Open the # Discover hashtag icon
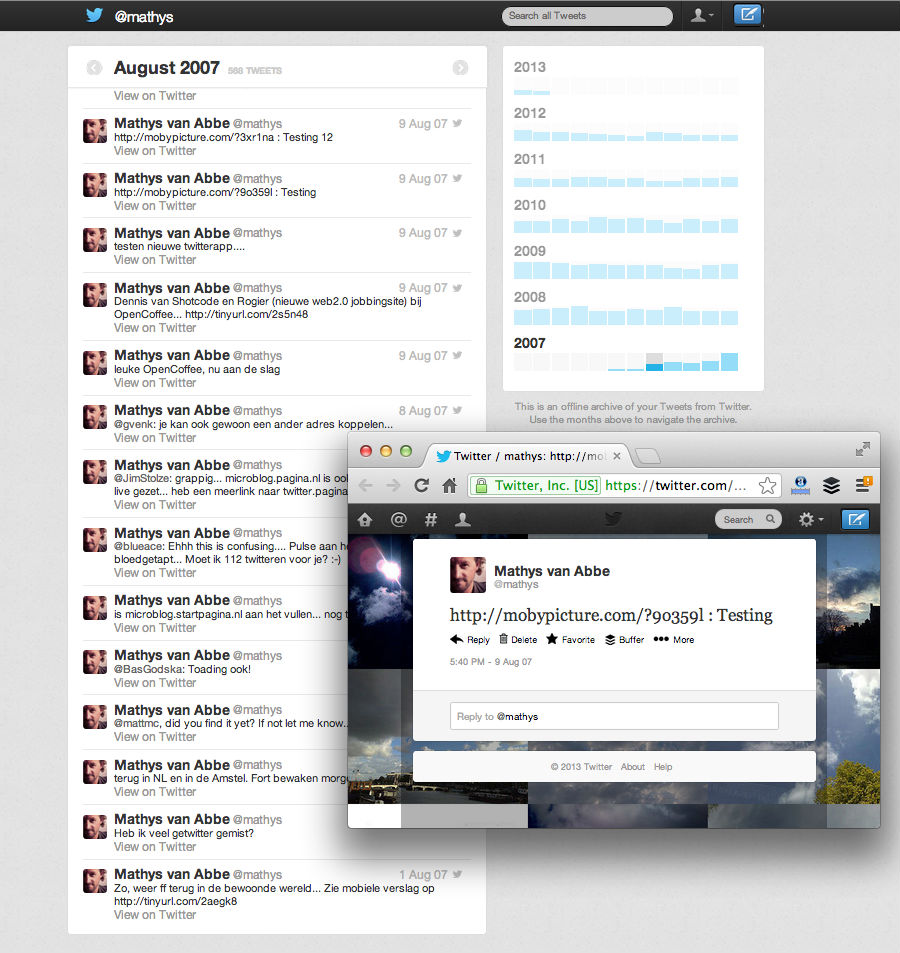This screenshot has width=900, height=953. 431,520
